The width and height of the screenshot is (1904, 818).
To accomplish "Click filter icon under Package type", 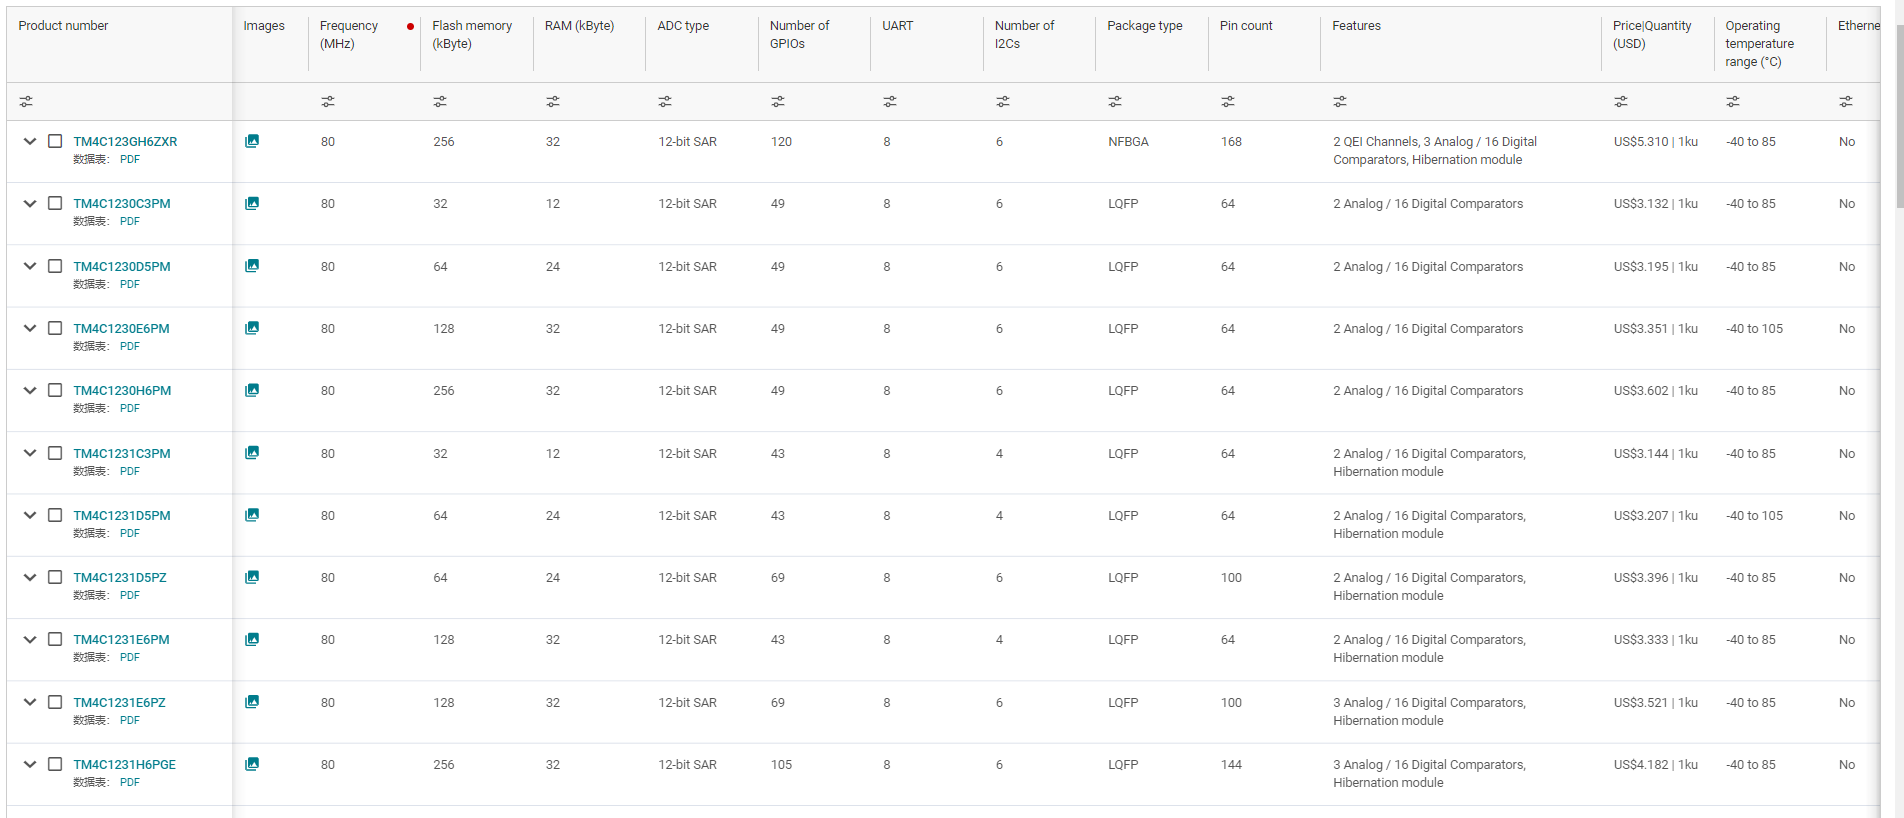I will tap(1115, 102).
